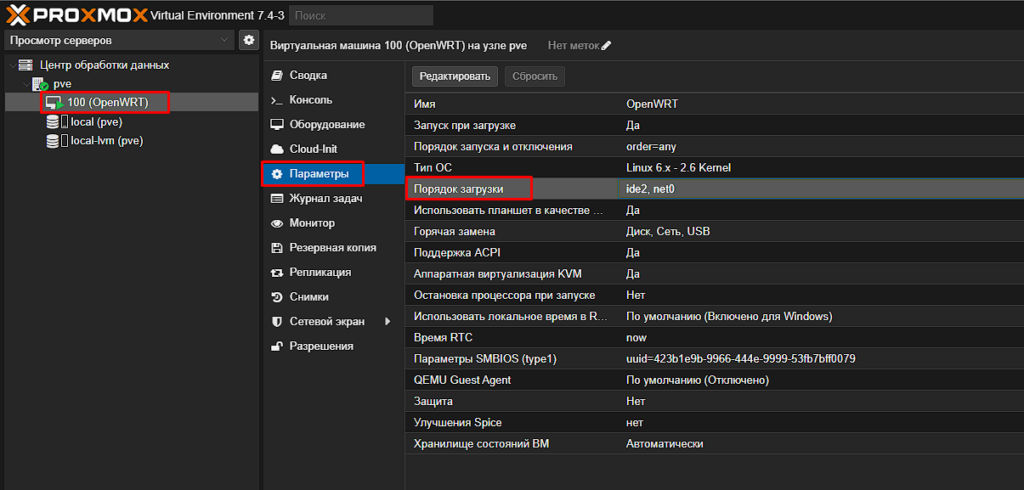The height and width of the screenshot is (490, 1024).
Task: Switch to the Оборудование tab
Action: click(x=334, y=125)
